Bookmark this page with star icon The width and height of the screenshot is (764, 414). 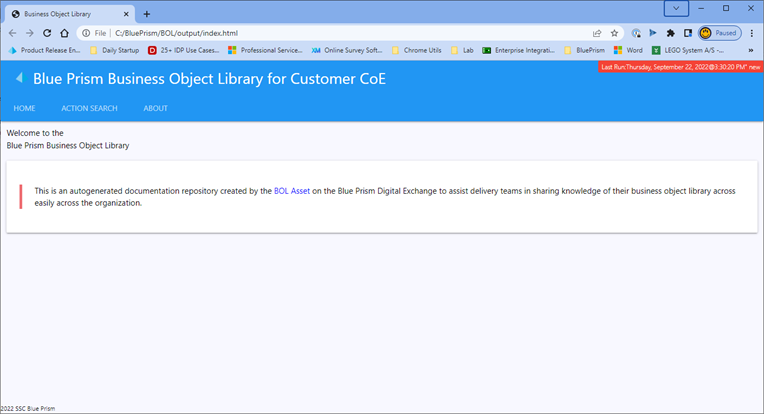point(614,33)
